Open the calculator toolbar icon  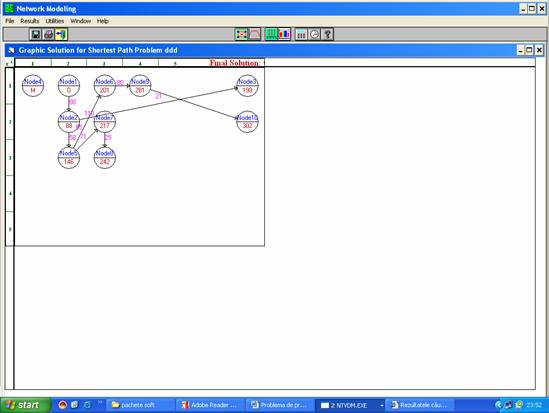point(301,34)
